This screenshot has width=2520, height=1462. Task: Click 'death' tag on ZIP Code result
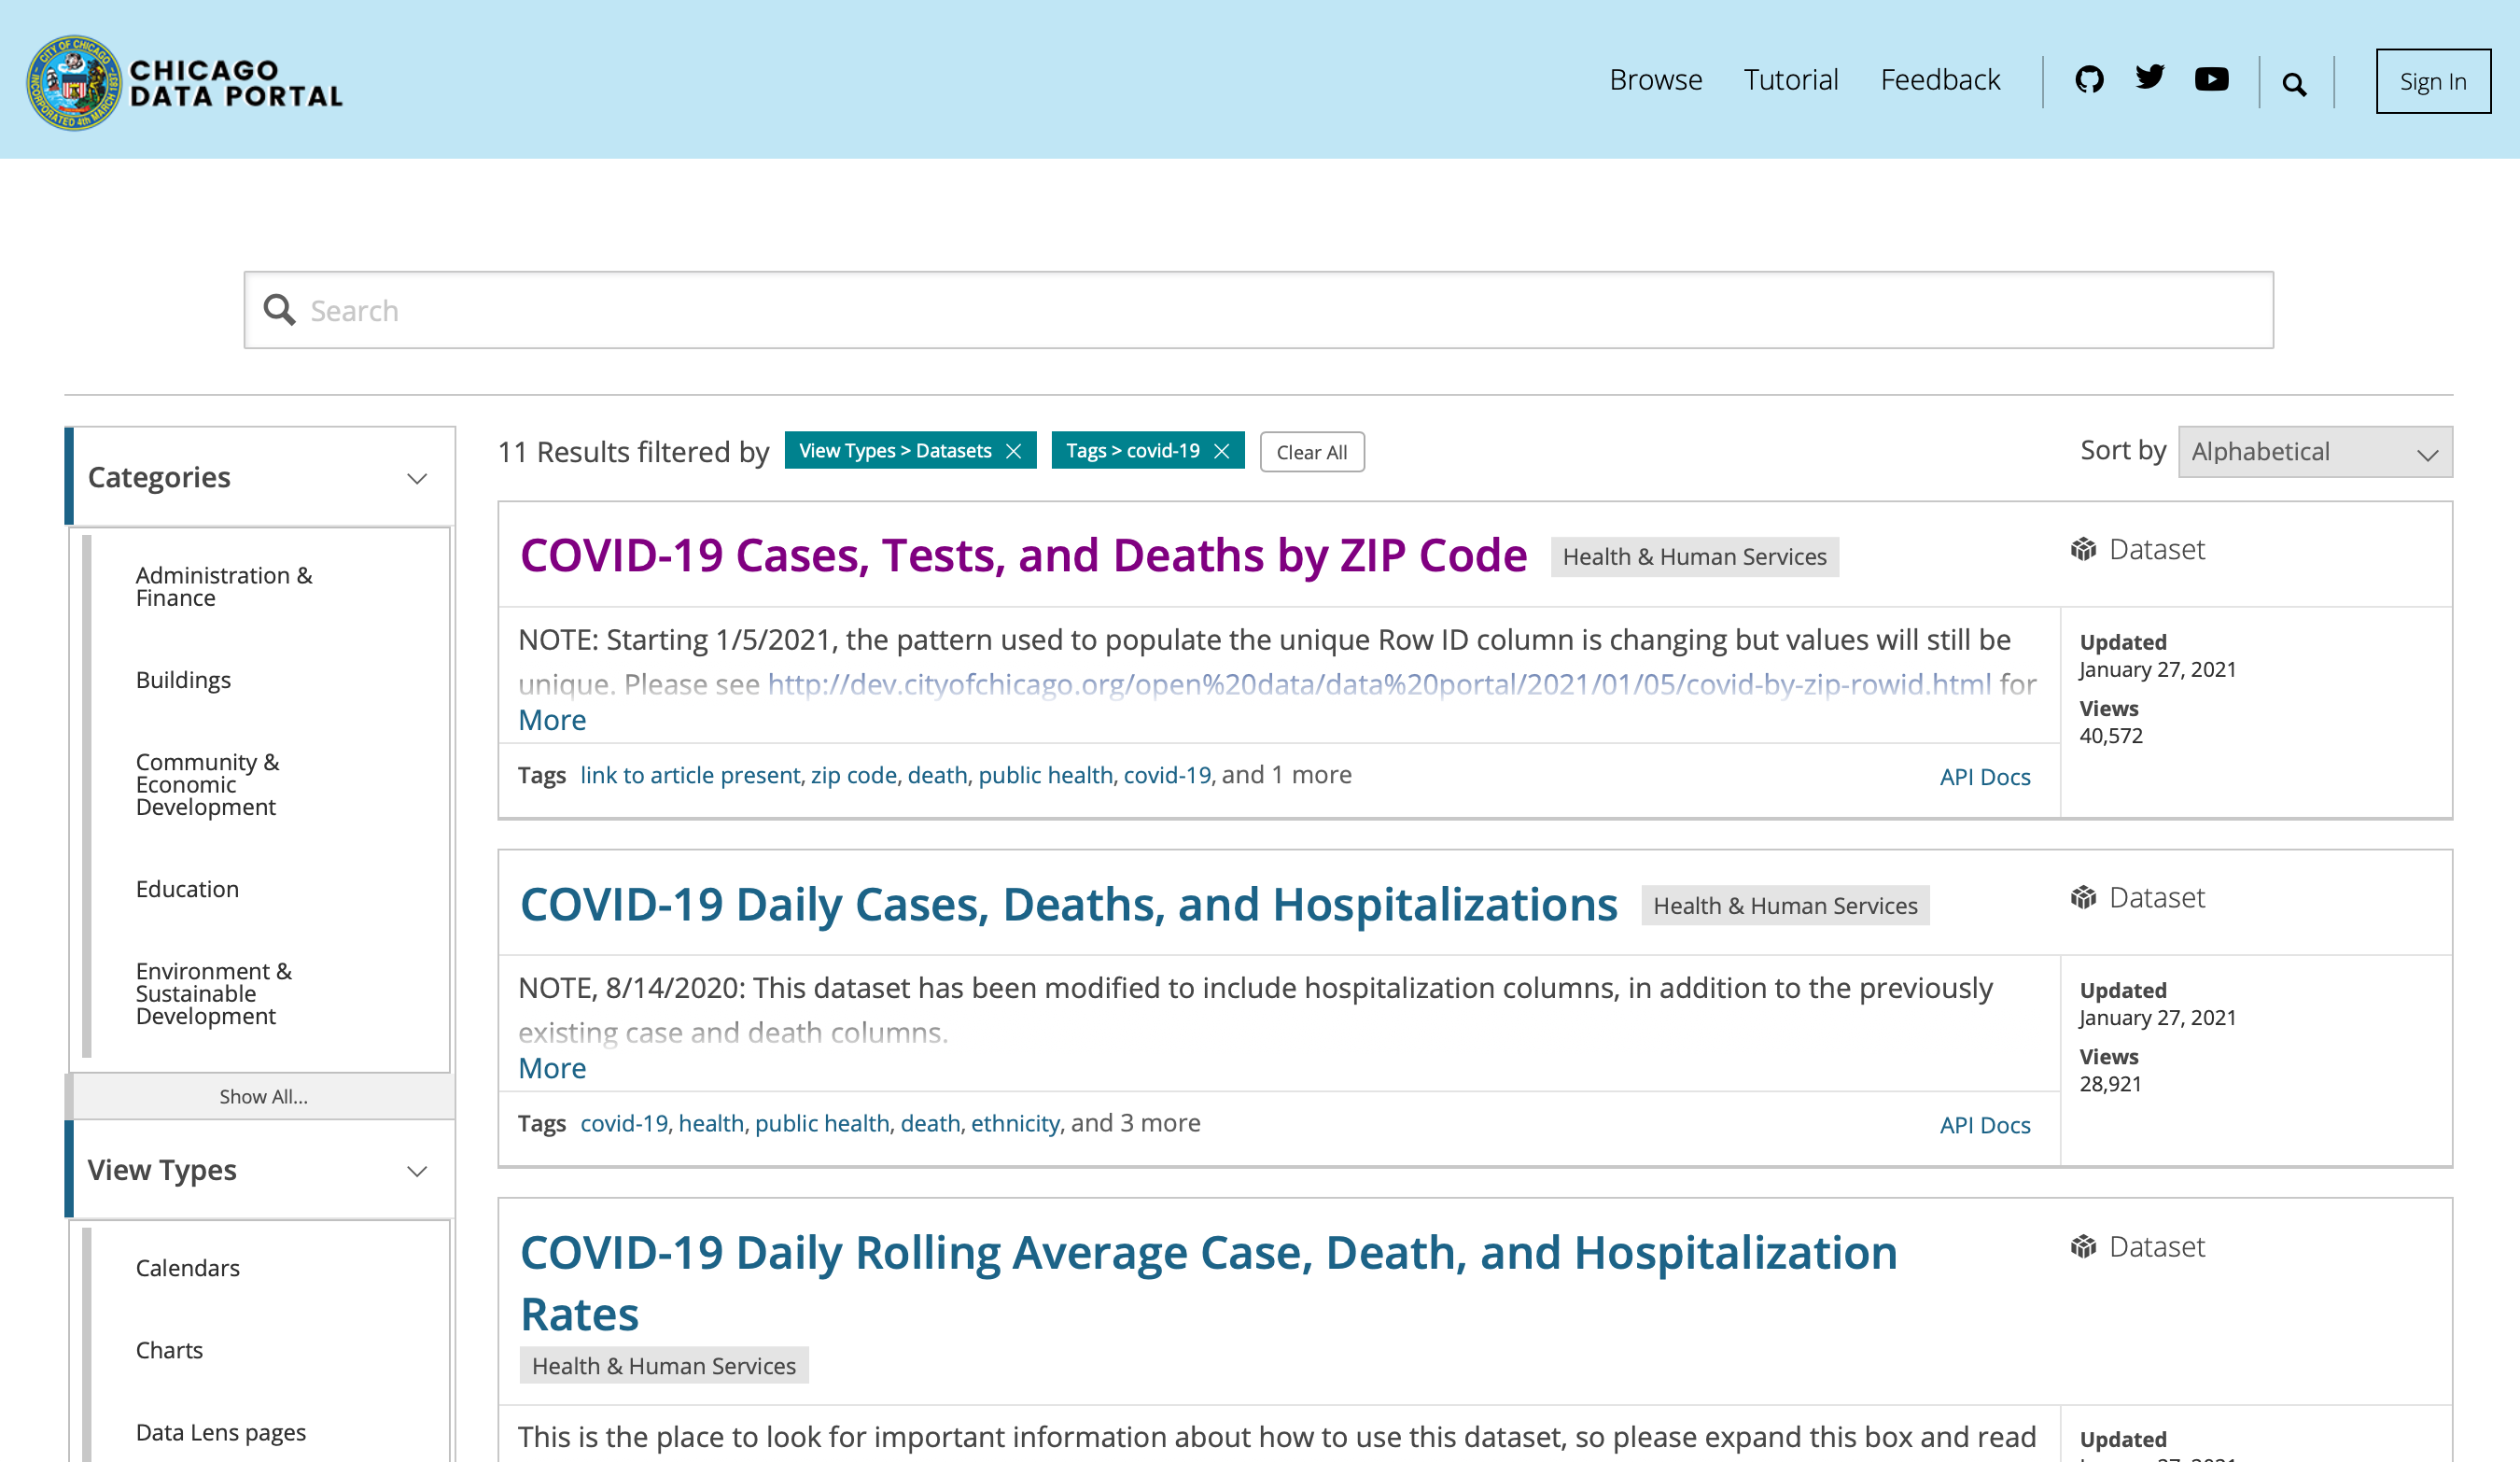tap(937, 775)
